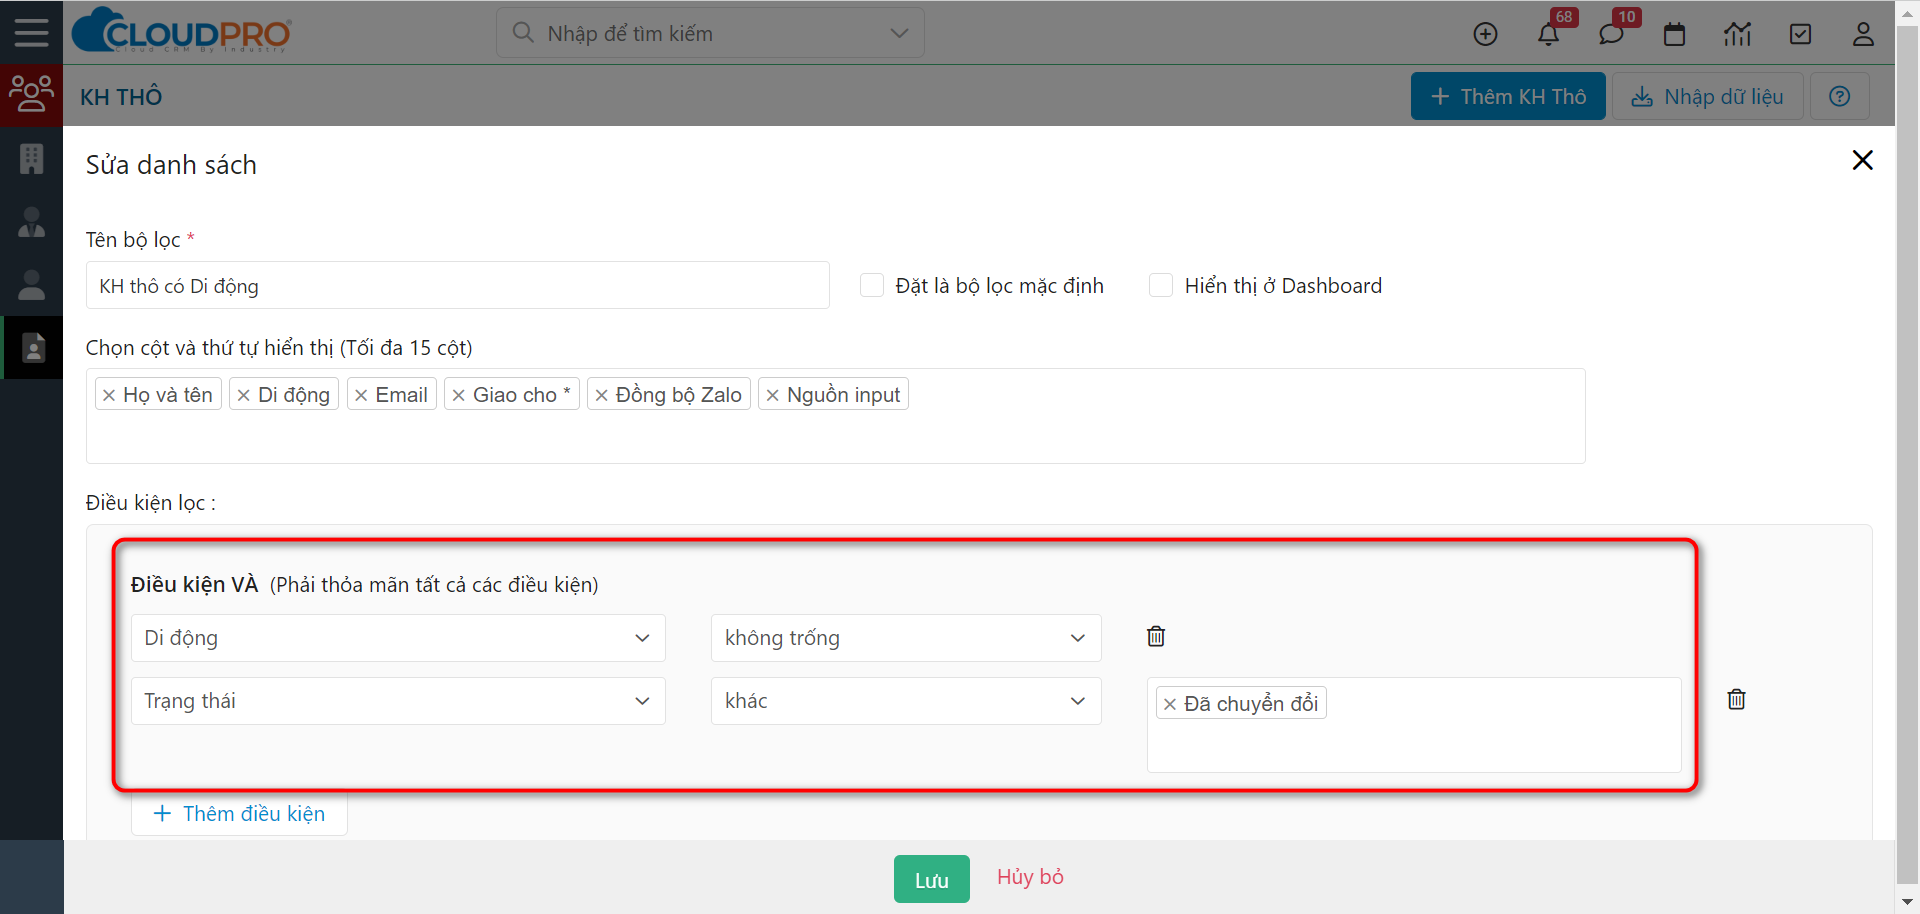Click the Thêm KH Thô button
Image resolution: width=1920 pixels, height=914 pixels.
click(1508, 96)
